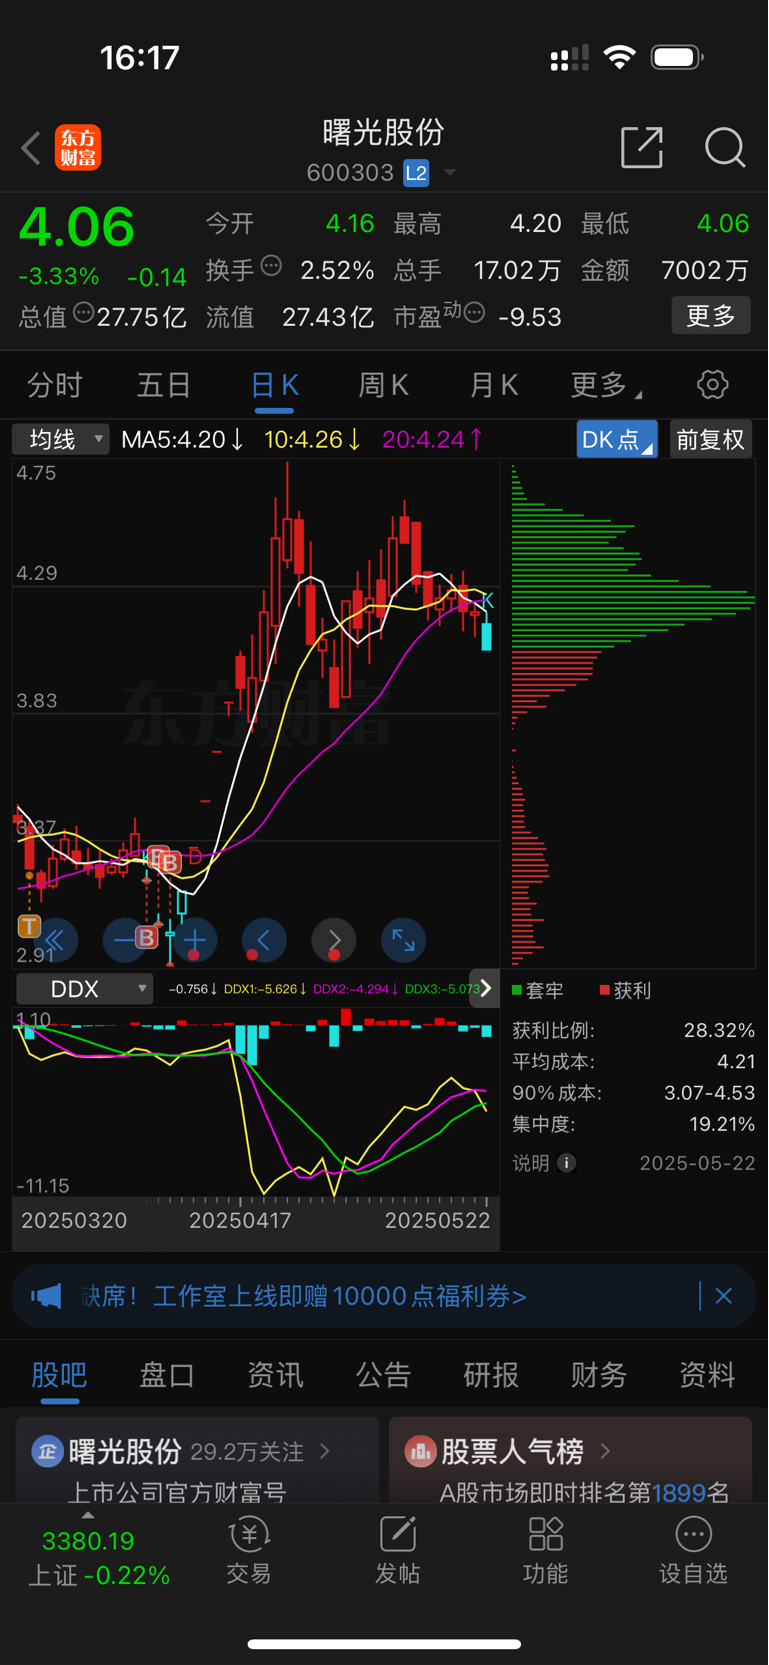Tap the 1899 ranking number link
This screenshot has width=769, height=1665.
[x=679, y=1493]
